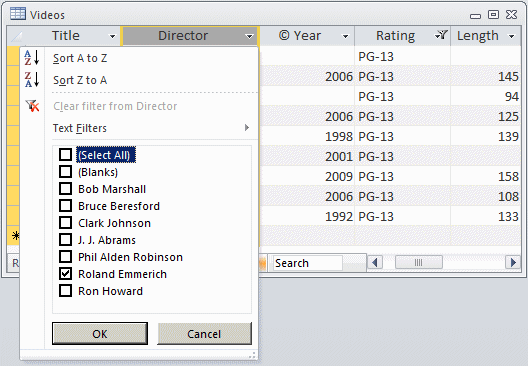Click the filter funnel icon on Rating column
The height and width of the screenshot is (366, 528).
point(441,35)
